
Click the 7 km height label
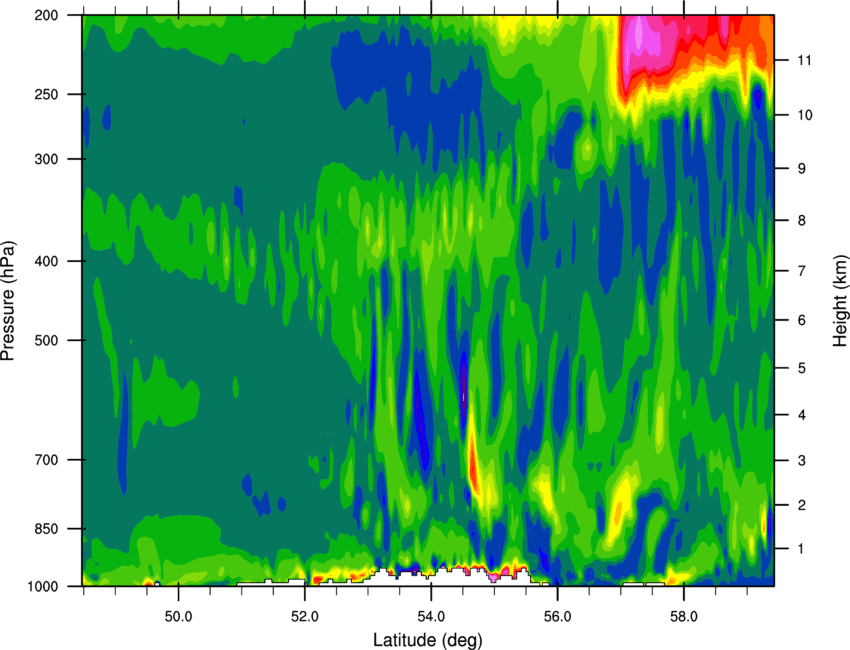[x=802, y=271]
